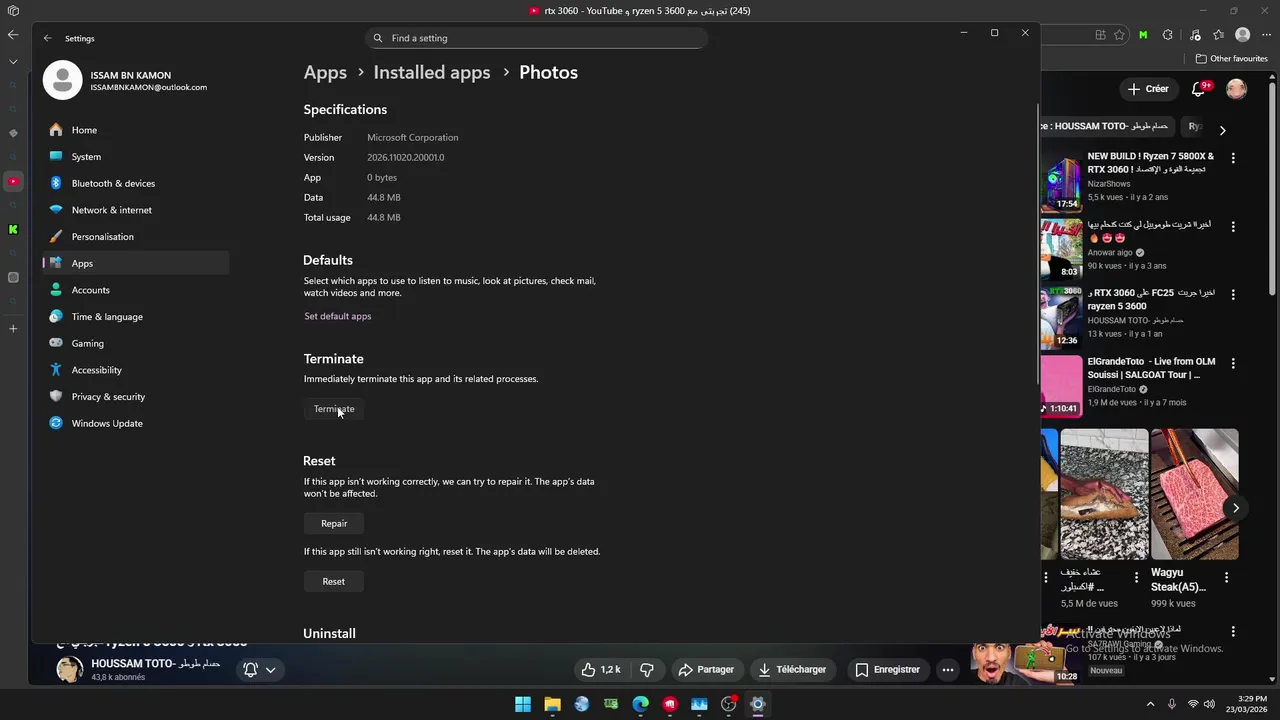
Task: Select green K tab in Edge sidebar
Action: point(13,230)
